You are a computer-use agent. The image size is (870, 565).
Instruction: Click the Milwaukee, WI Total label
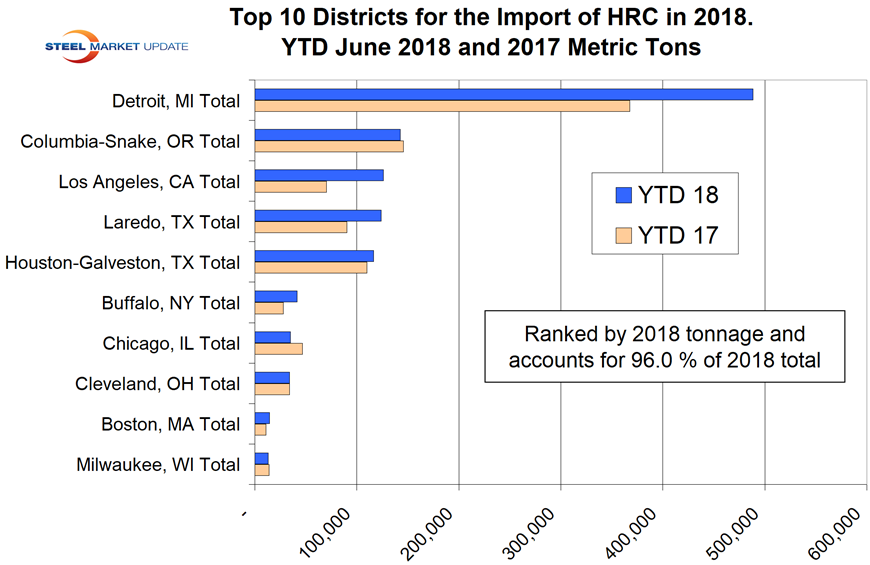[x=158, y=464]
